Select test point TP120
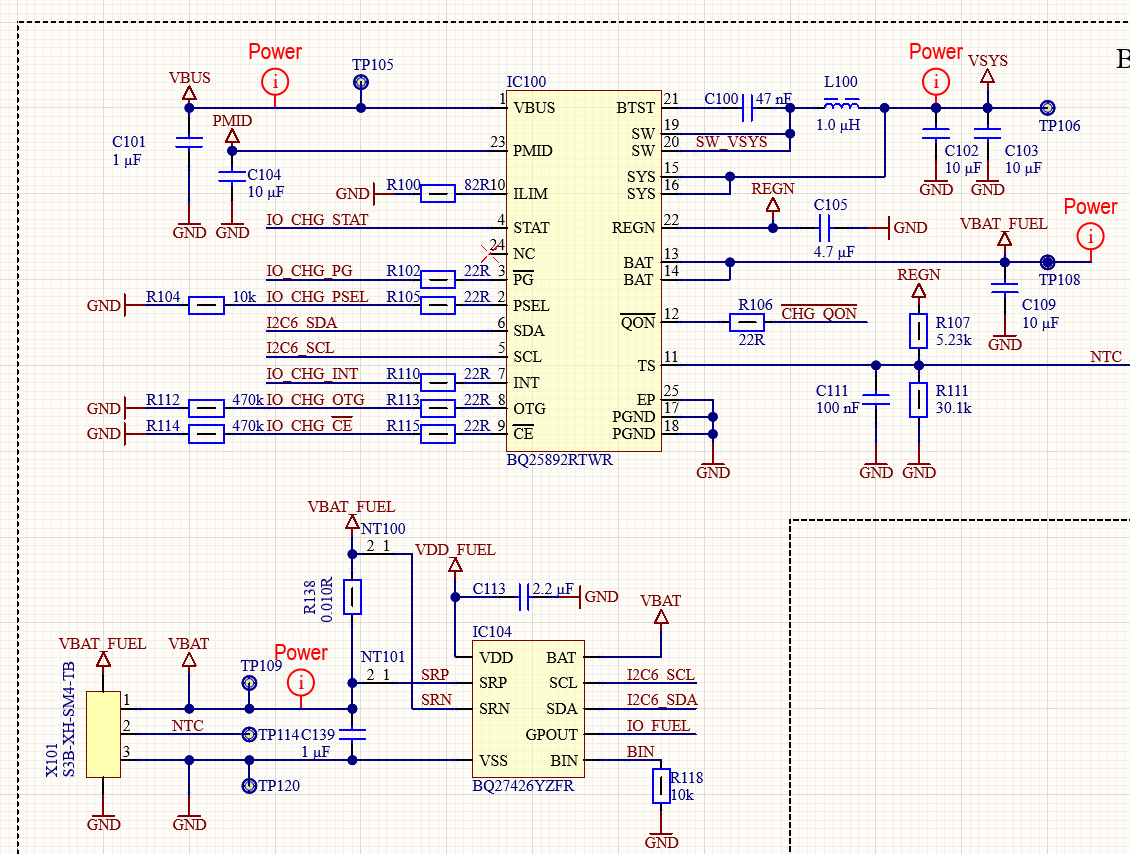Viewport: 1130px width, 854px height. pyautogui.click(x=249, y=786)
